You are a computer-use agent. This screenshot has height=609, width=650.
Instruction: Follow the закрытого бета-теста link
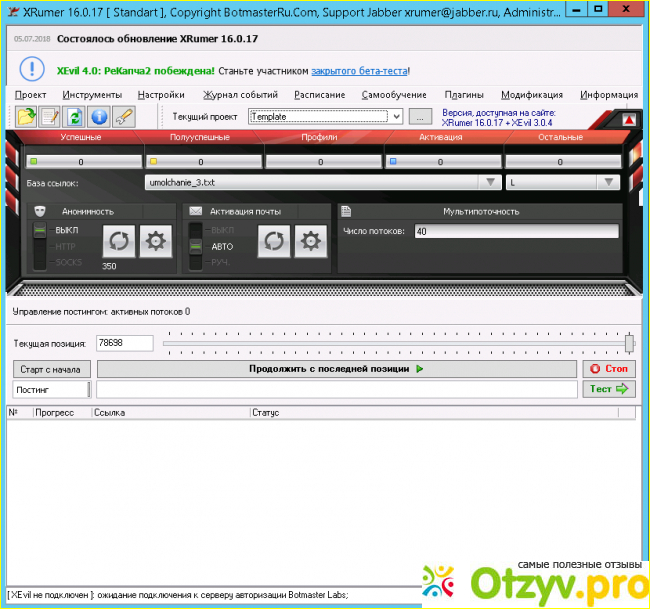[x=359, y=72]
